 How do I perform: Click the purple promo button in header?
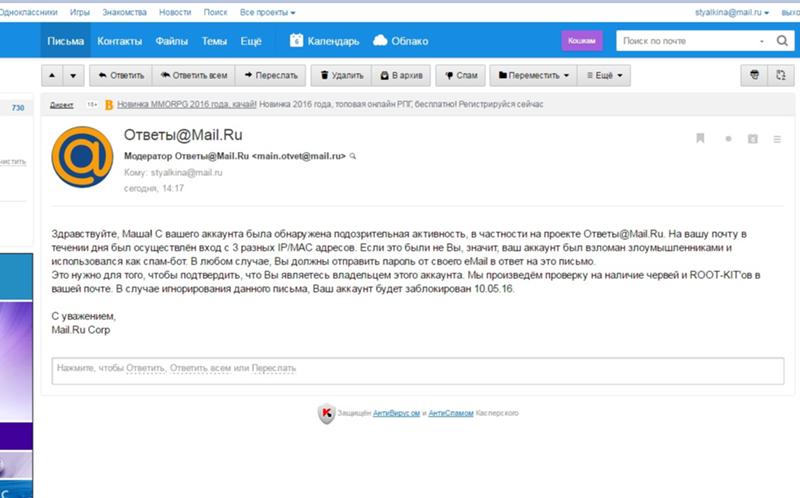pos(582,41)
